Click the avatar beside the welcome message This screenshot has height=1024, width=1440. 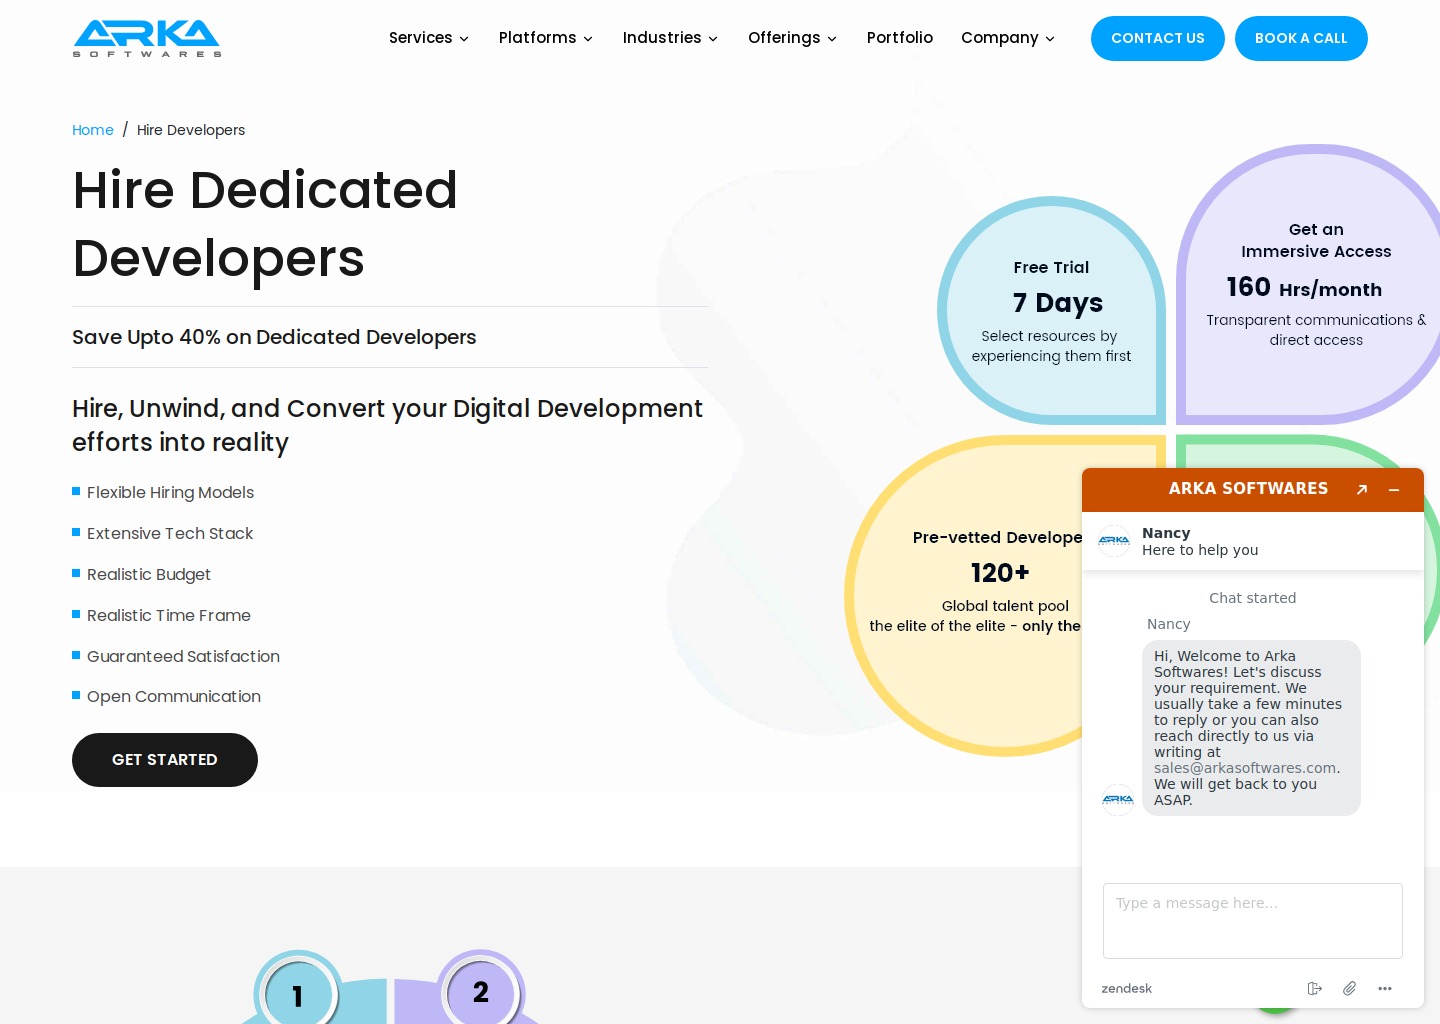[x=1118, y=799]
